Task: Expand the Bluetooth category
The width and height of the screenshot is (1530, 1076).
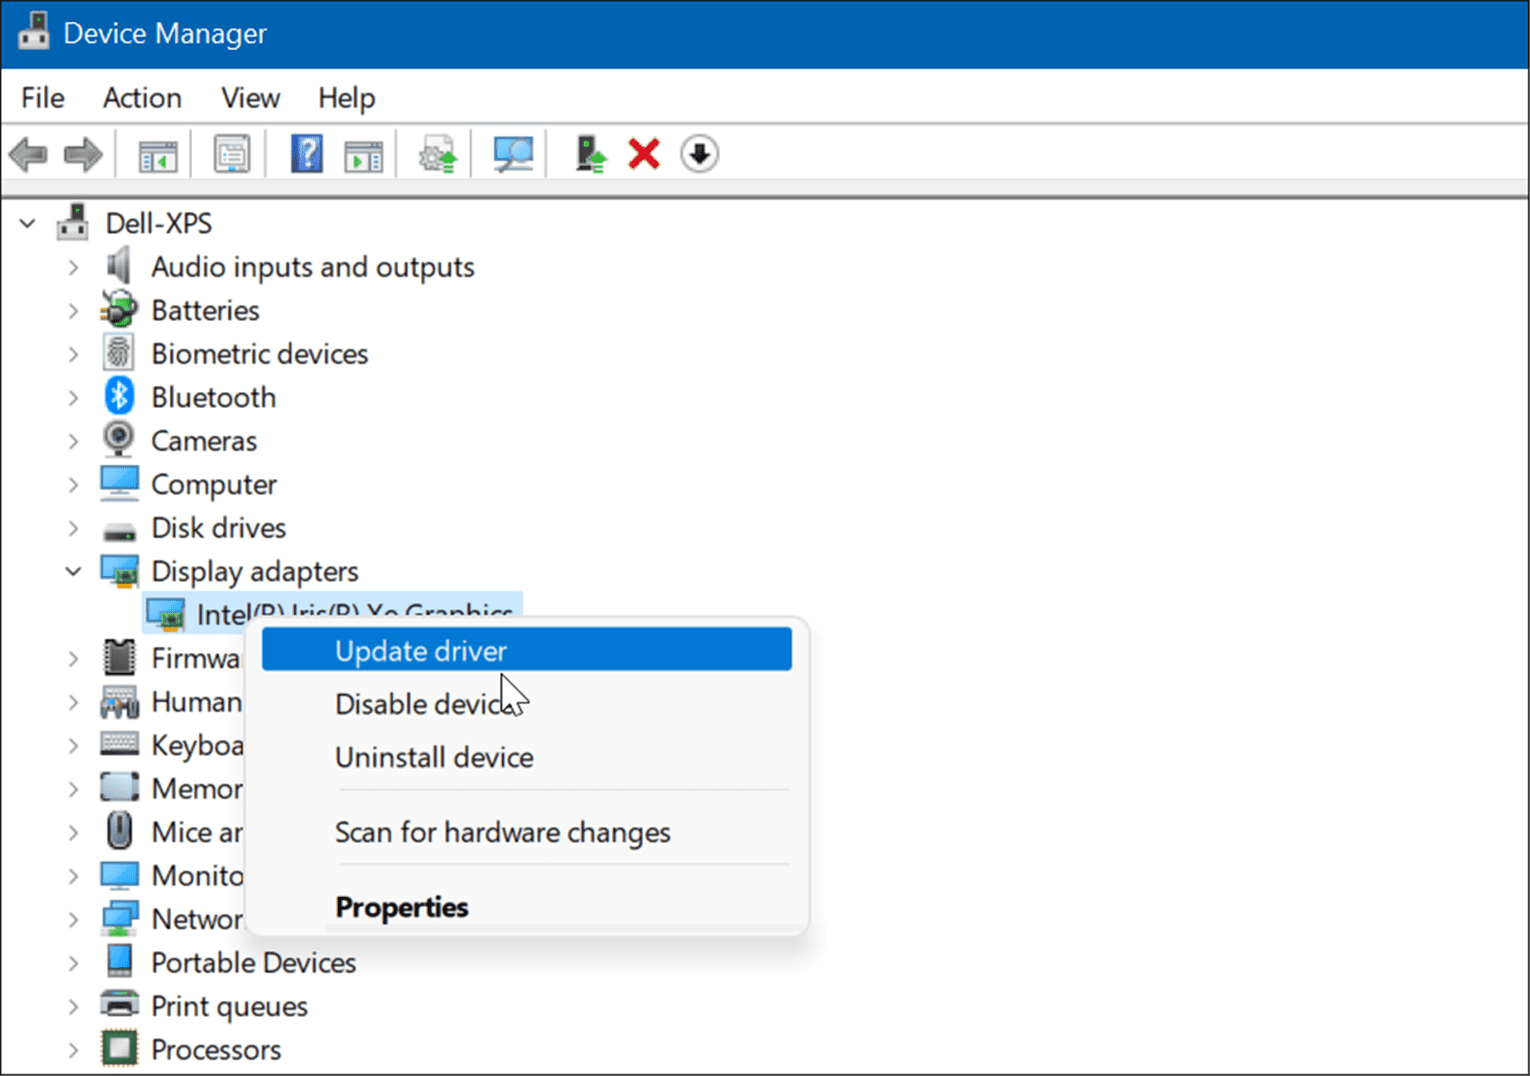Action: [74, 397]
